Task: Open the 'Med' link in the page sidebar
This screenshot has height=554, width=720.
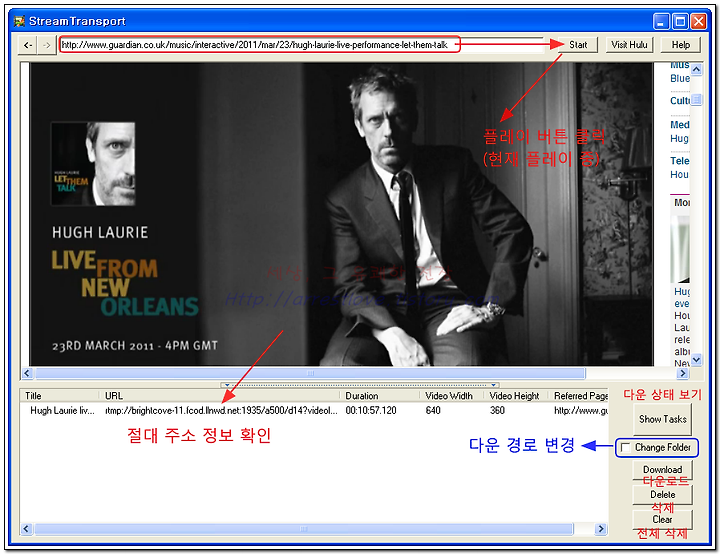Action: click(x=680, y=124)
